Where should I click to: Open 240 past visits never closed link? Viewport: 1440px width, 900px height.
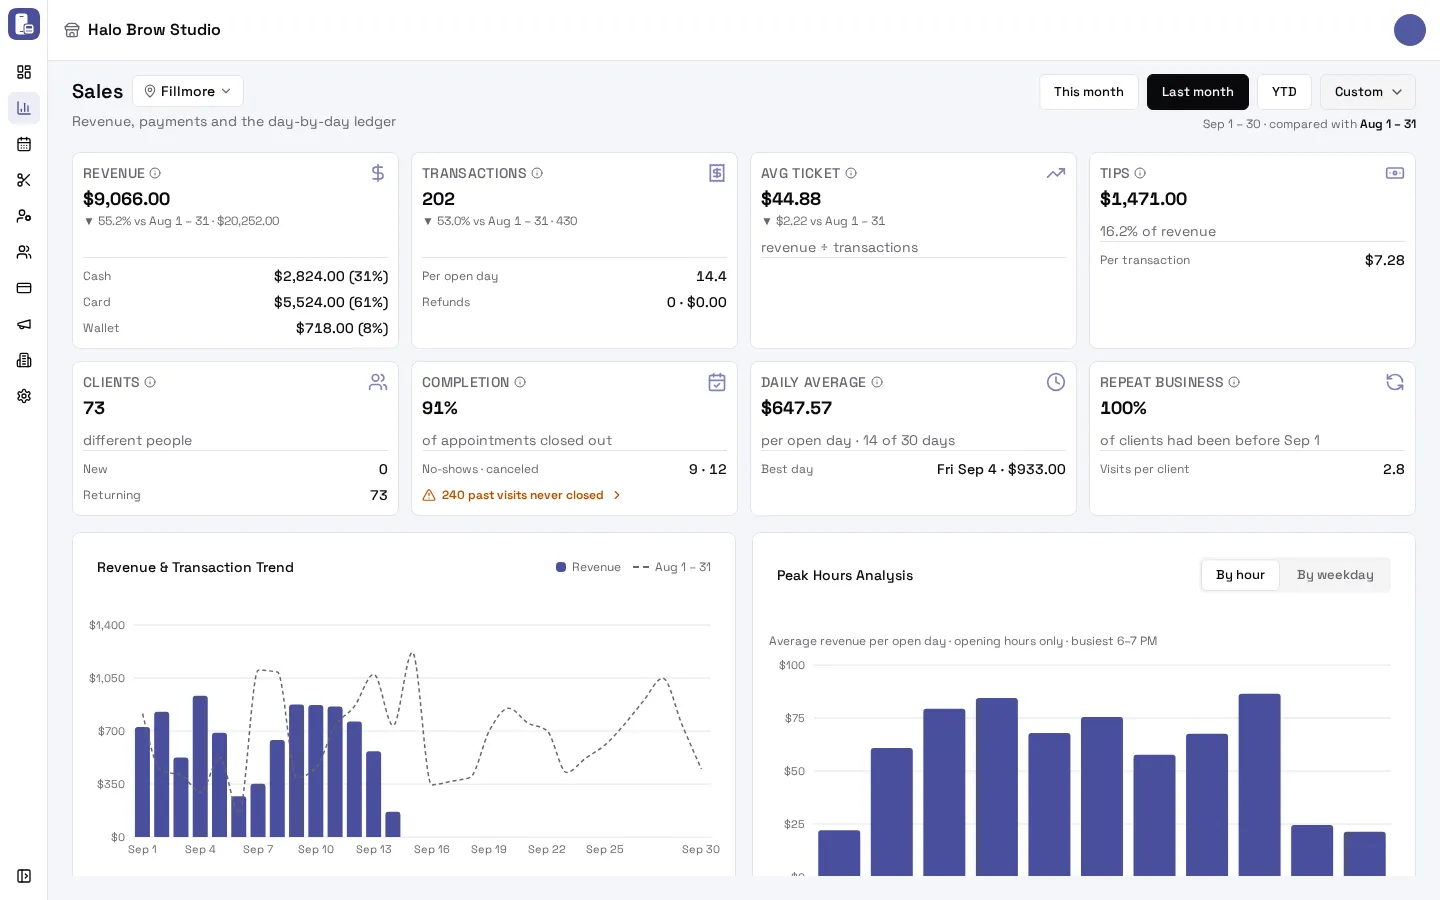coord(522,495)
